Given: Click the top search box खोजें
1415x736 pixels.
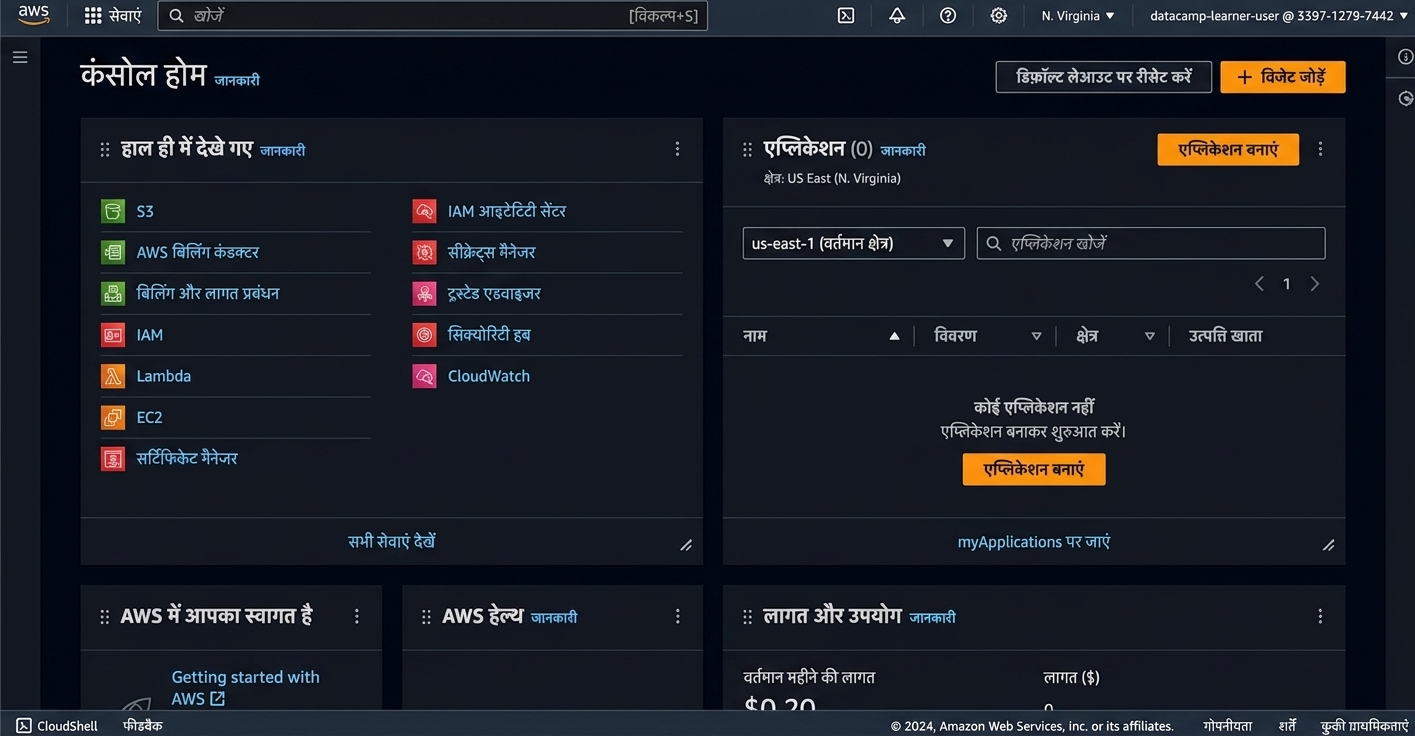Looking at the screenshot, I should [432, 16].
